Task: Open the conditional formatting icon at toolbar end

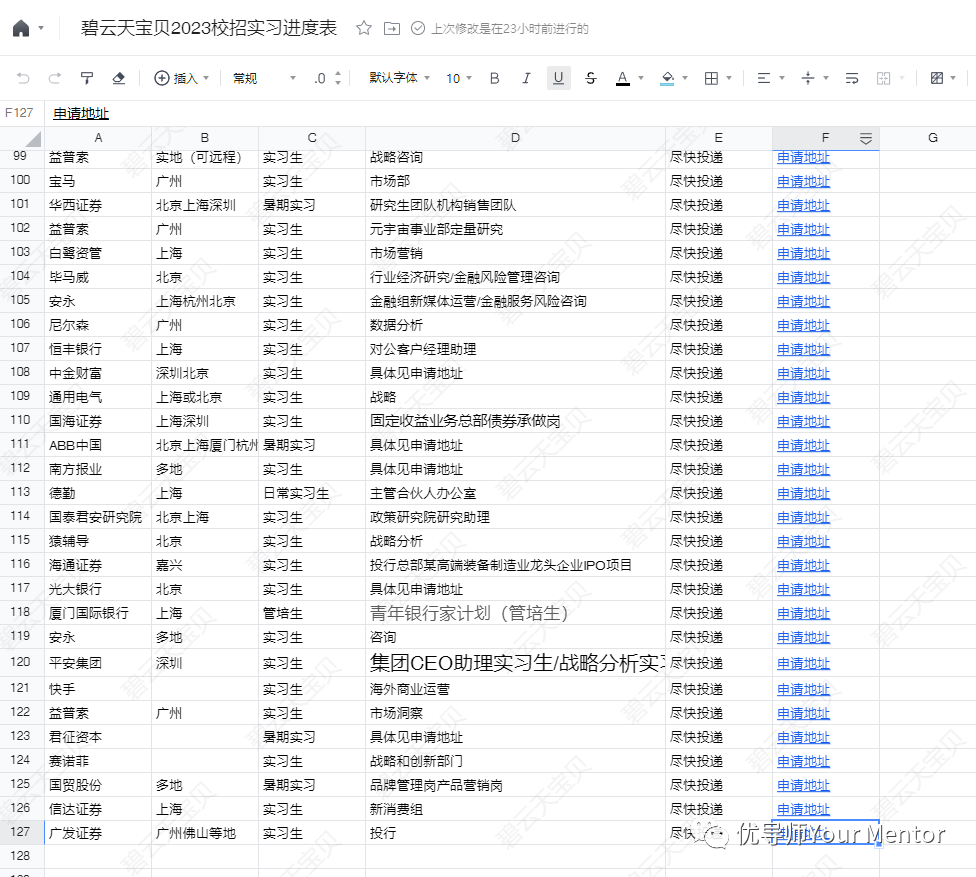Action: (937, 78)
